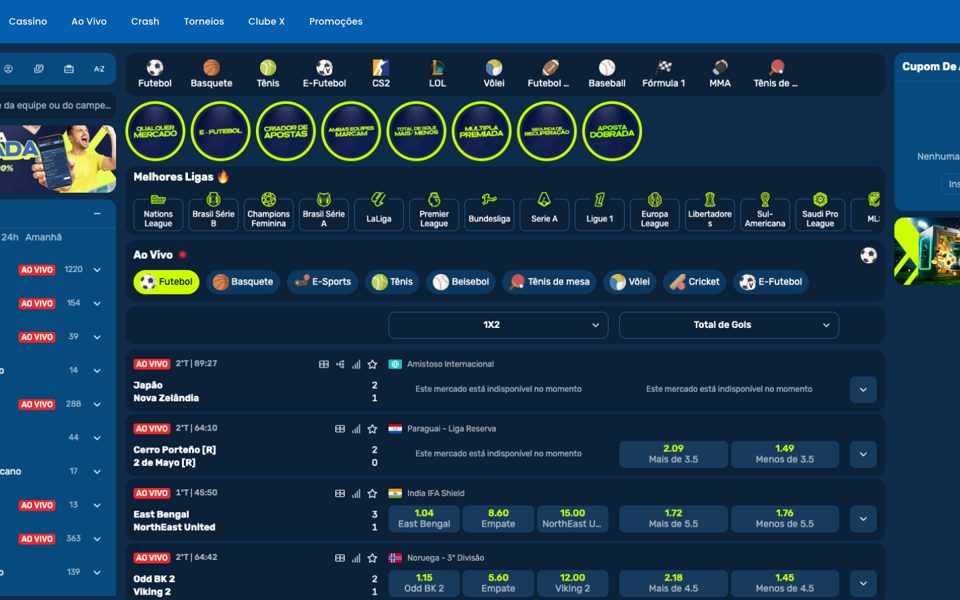Open the 1X2 market dropdown
Screen dimensions: 960x600
(x=498, y=325)
